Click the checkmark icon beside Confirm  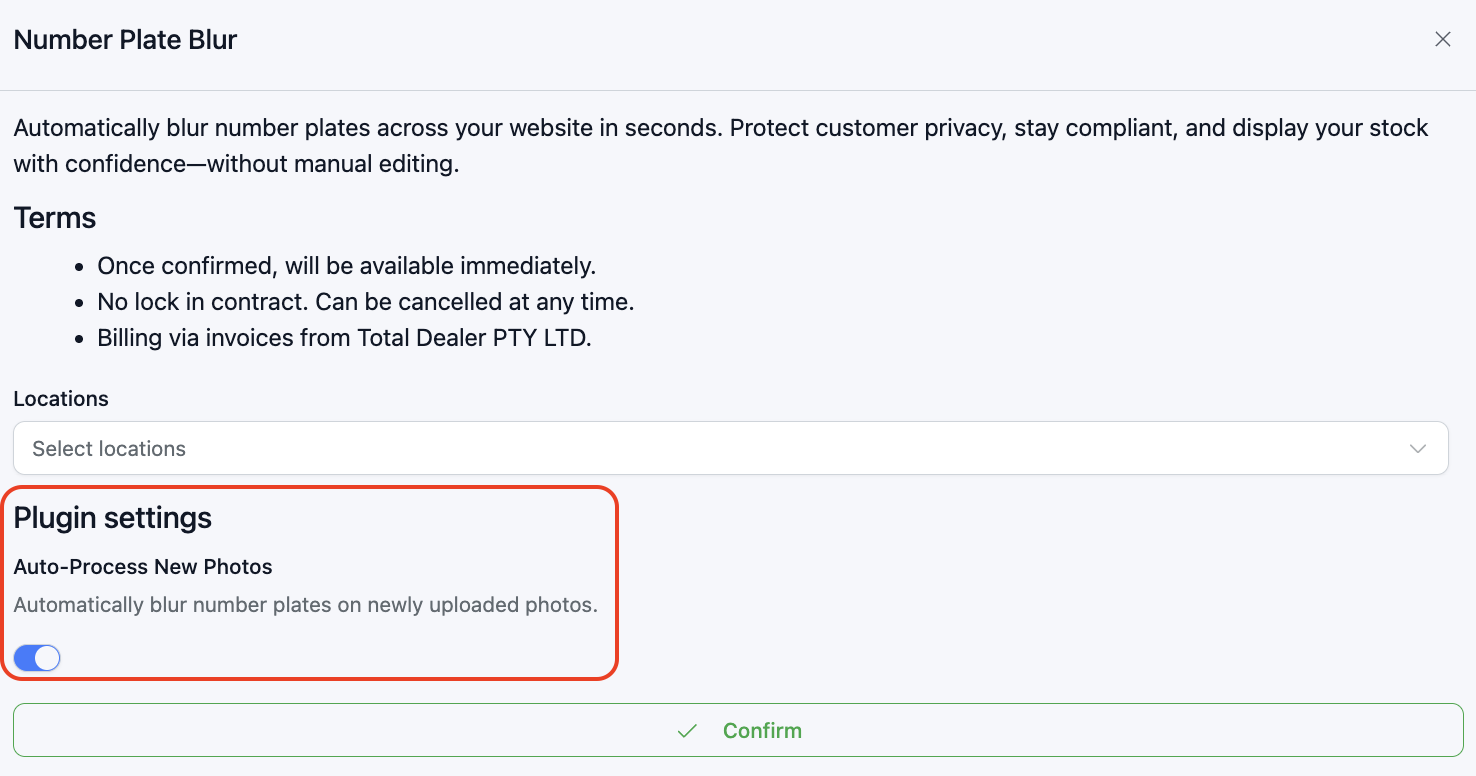[687, 731]
